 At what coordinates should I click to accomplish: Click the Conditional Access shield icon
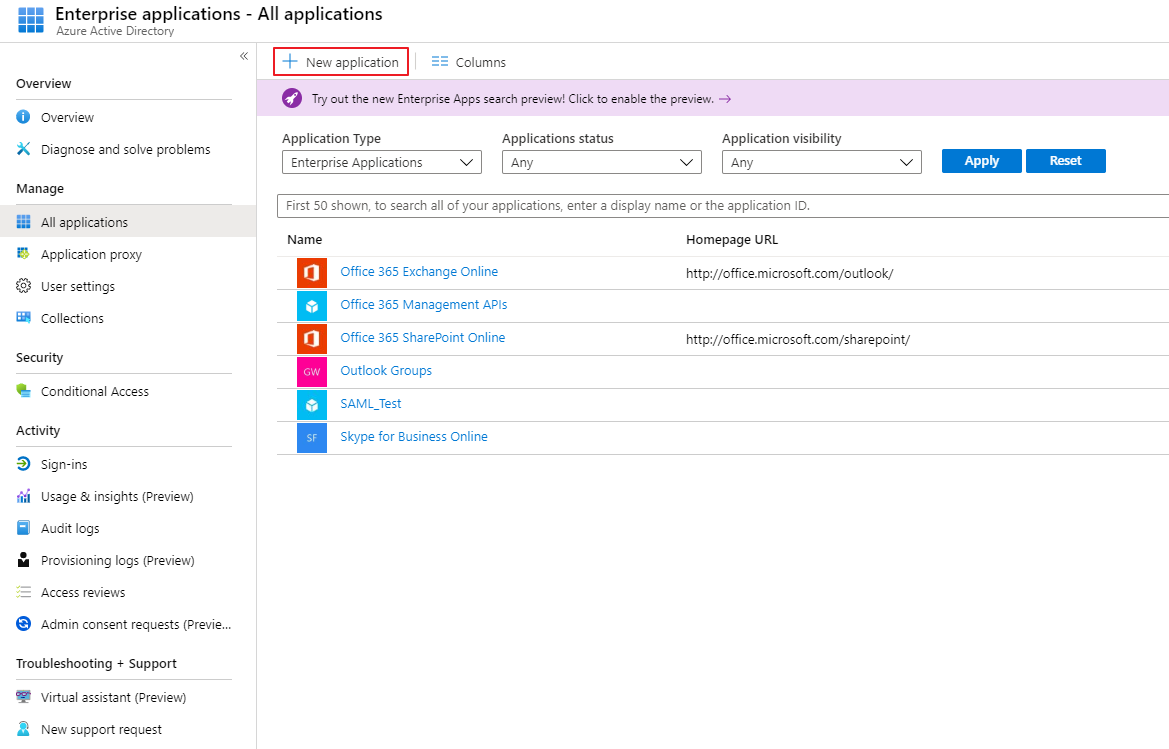pyautogui.click(x=24, y=391)
